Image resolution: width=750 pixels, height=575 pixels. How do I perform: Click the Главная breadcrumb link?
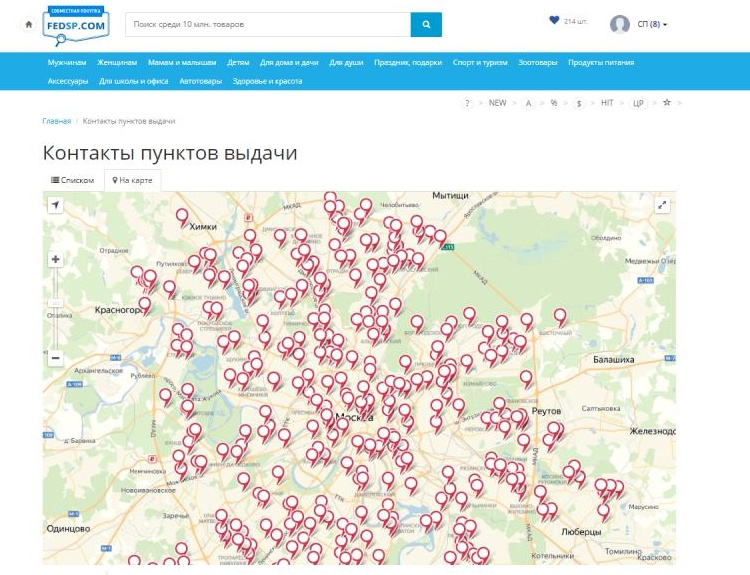[x=56, y=121]
